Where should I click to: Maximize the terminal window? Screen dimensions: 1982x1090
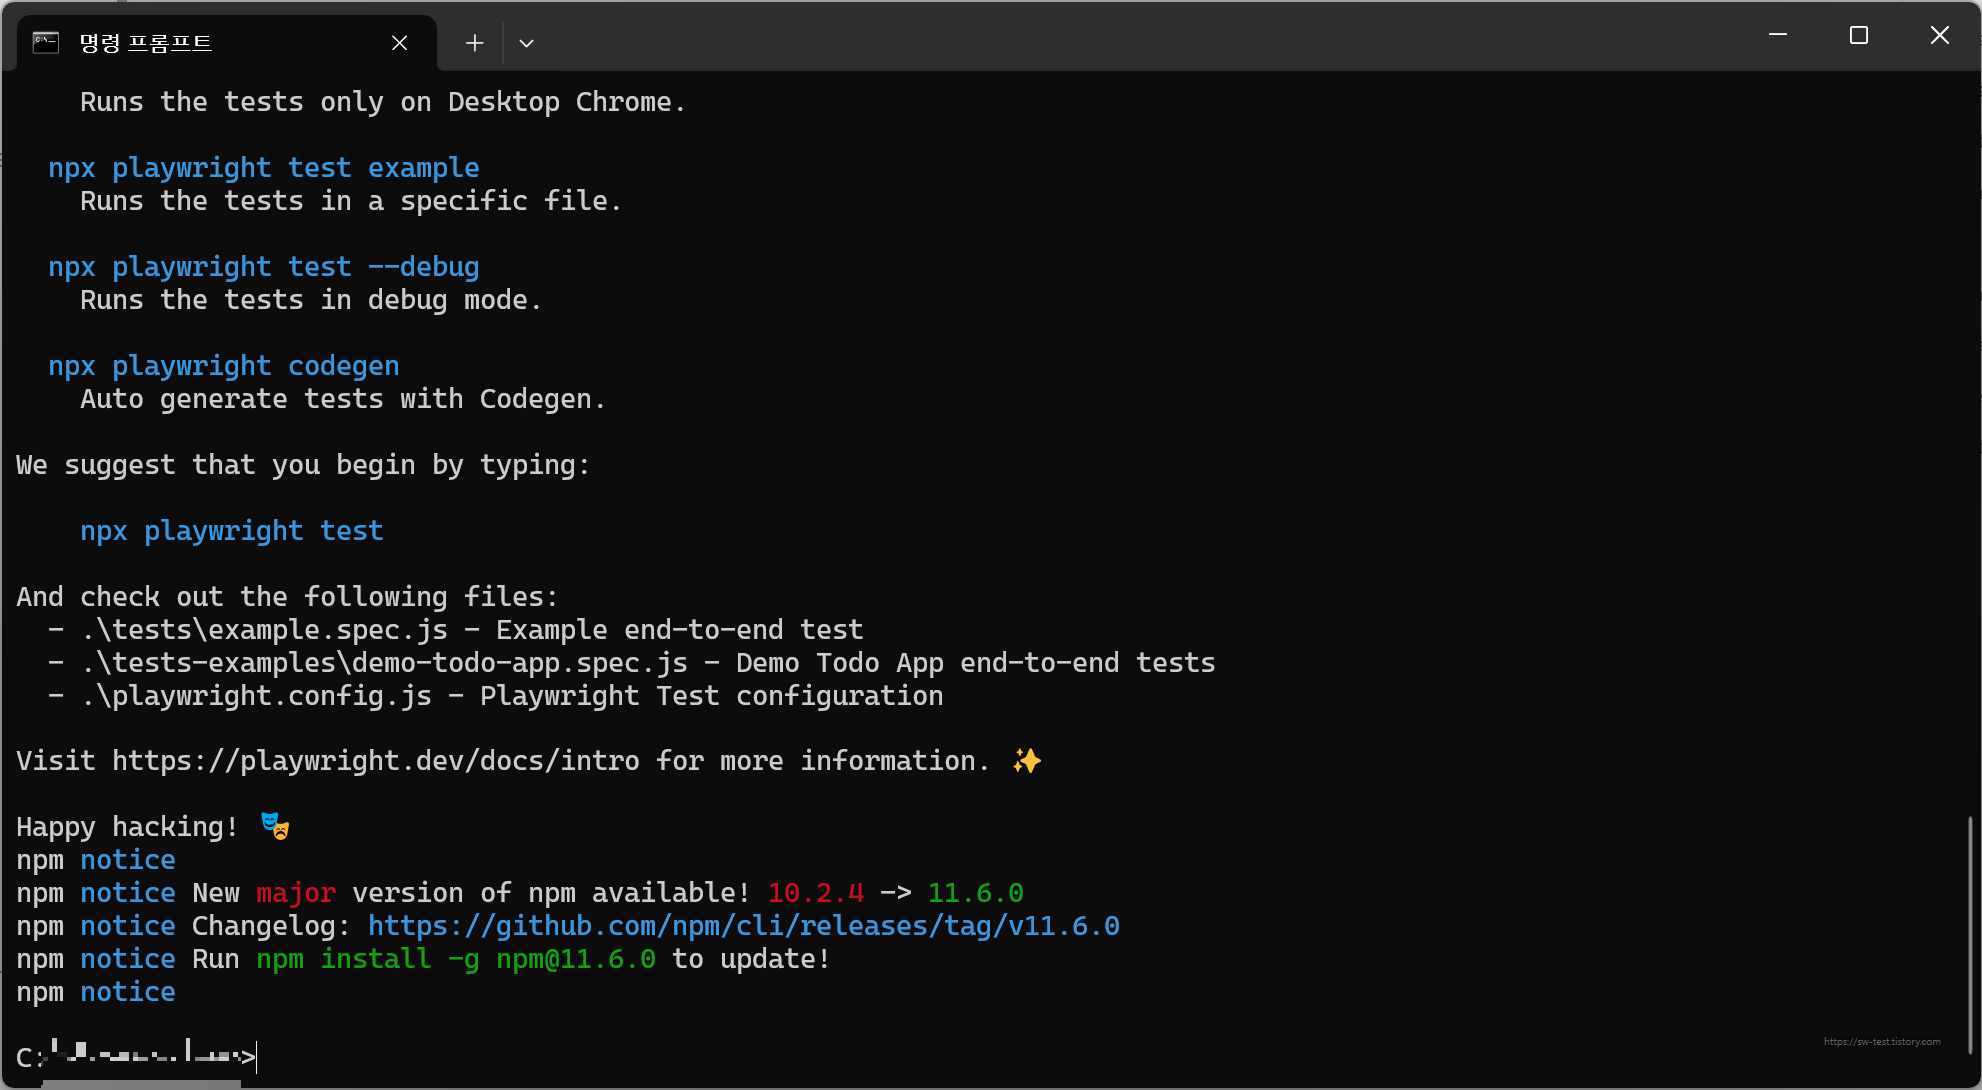pos(1858,35)
